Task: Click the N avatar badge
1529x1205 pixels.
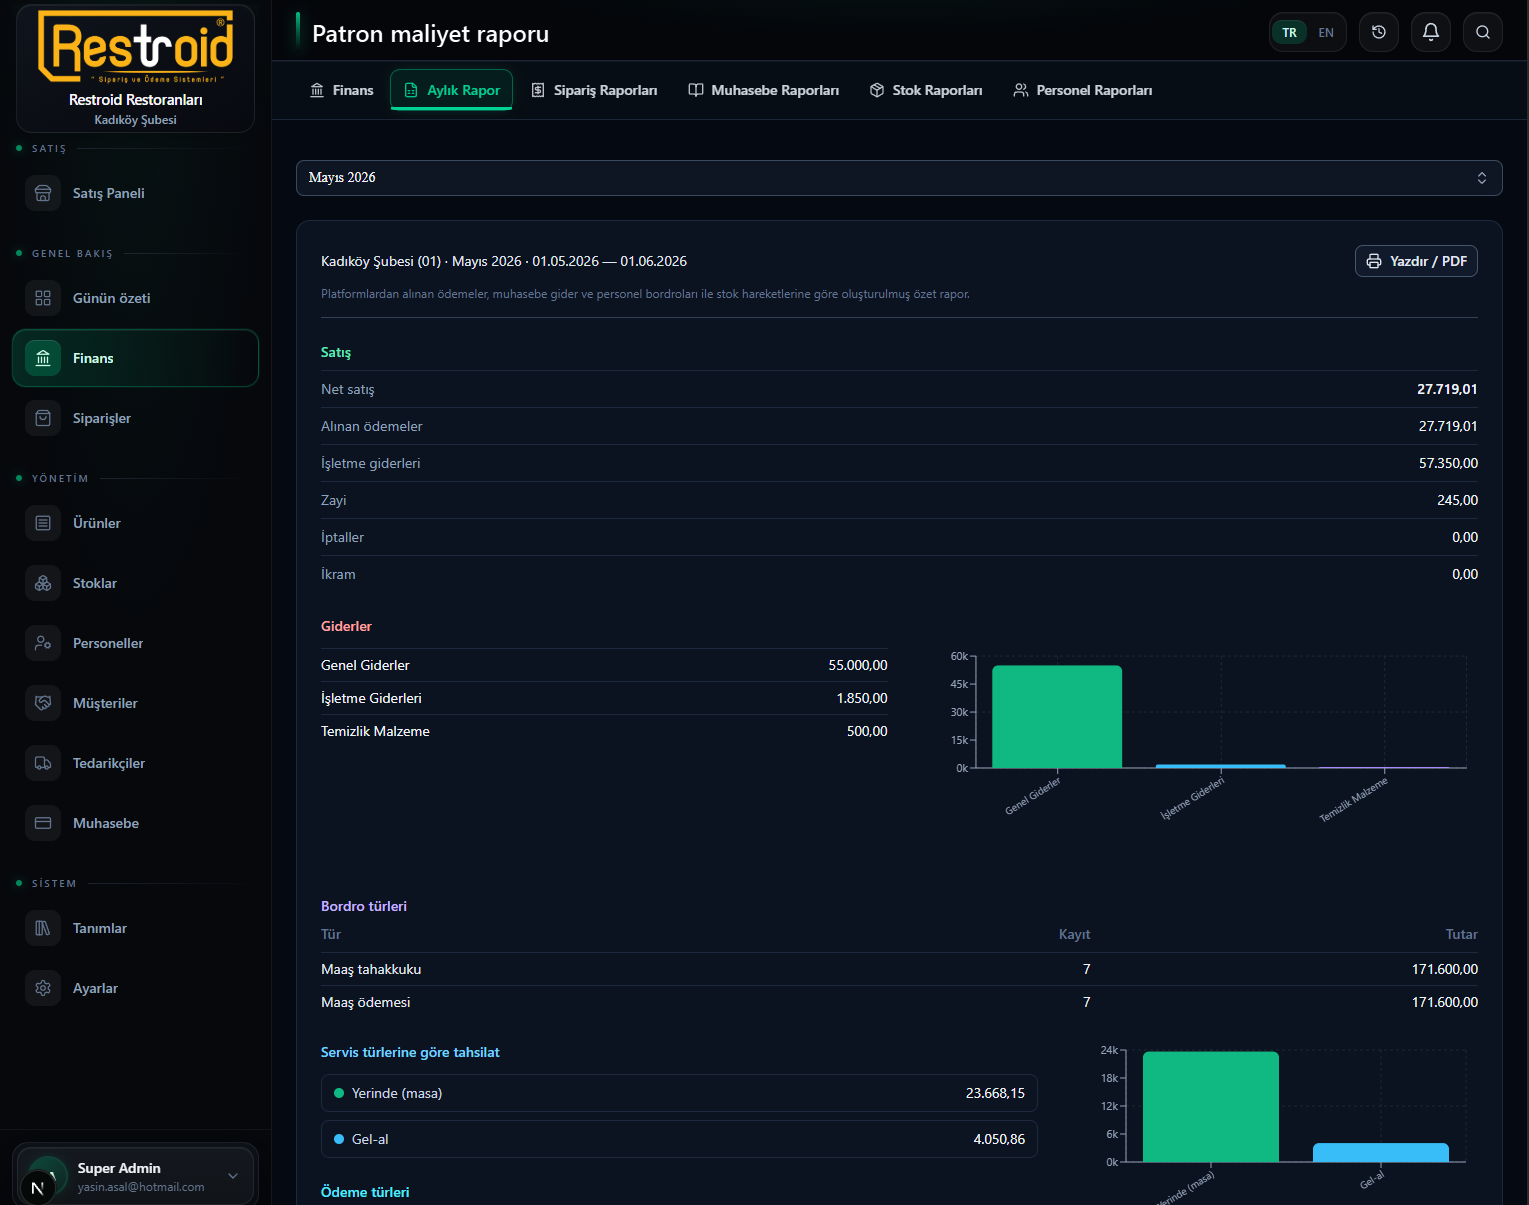Action: [38, 1188]
